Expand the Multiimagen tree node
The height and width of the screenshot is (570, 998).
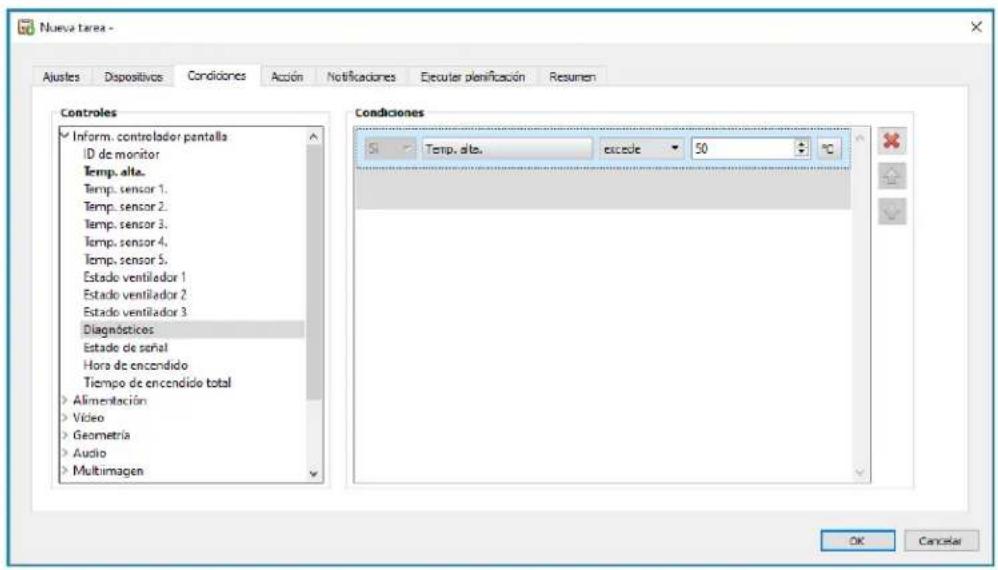(64, 471)
